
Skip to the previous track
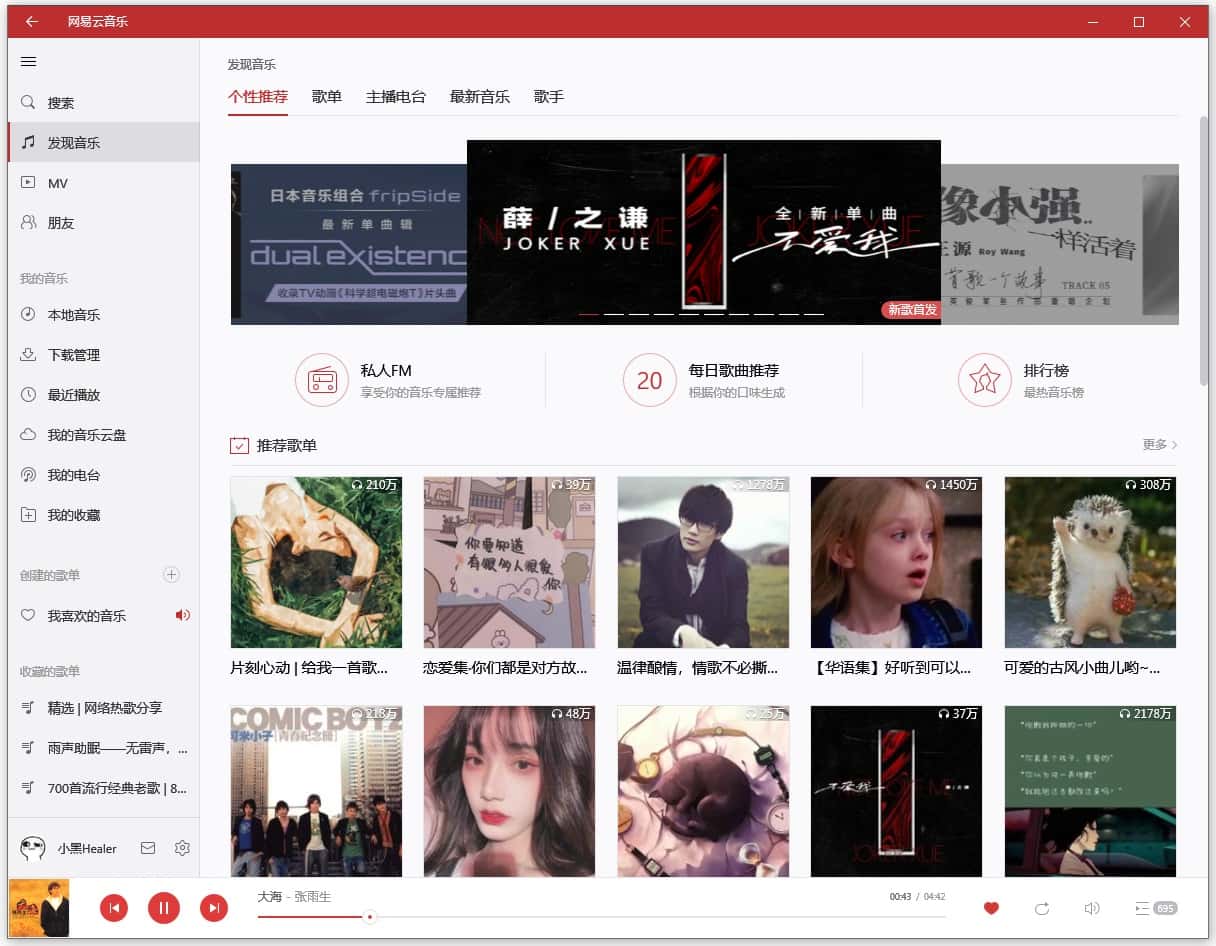(x=114, y=908)
